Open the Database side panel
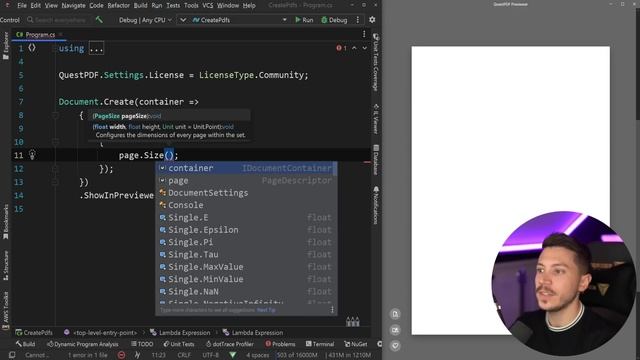Viewport: 640px width, 360px height. 376,160
